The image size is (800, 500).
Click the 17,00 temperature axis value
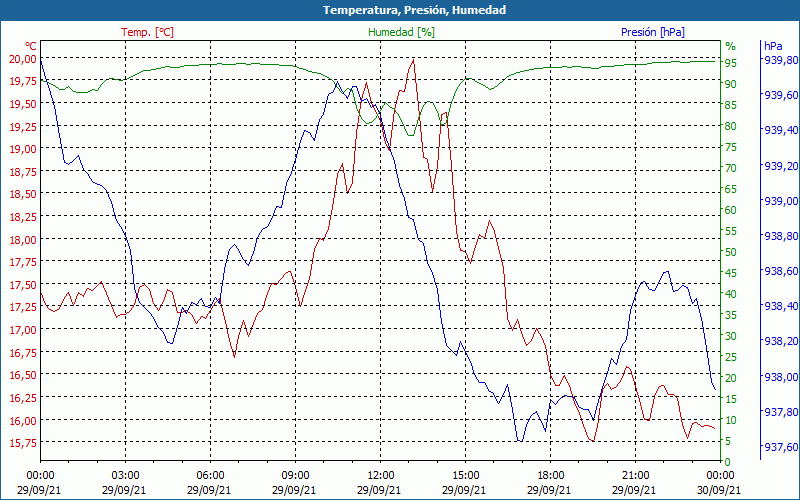pos(22,331)
